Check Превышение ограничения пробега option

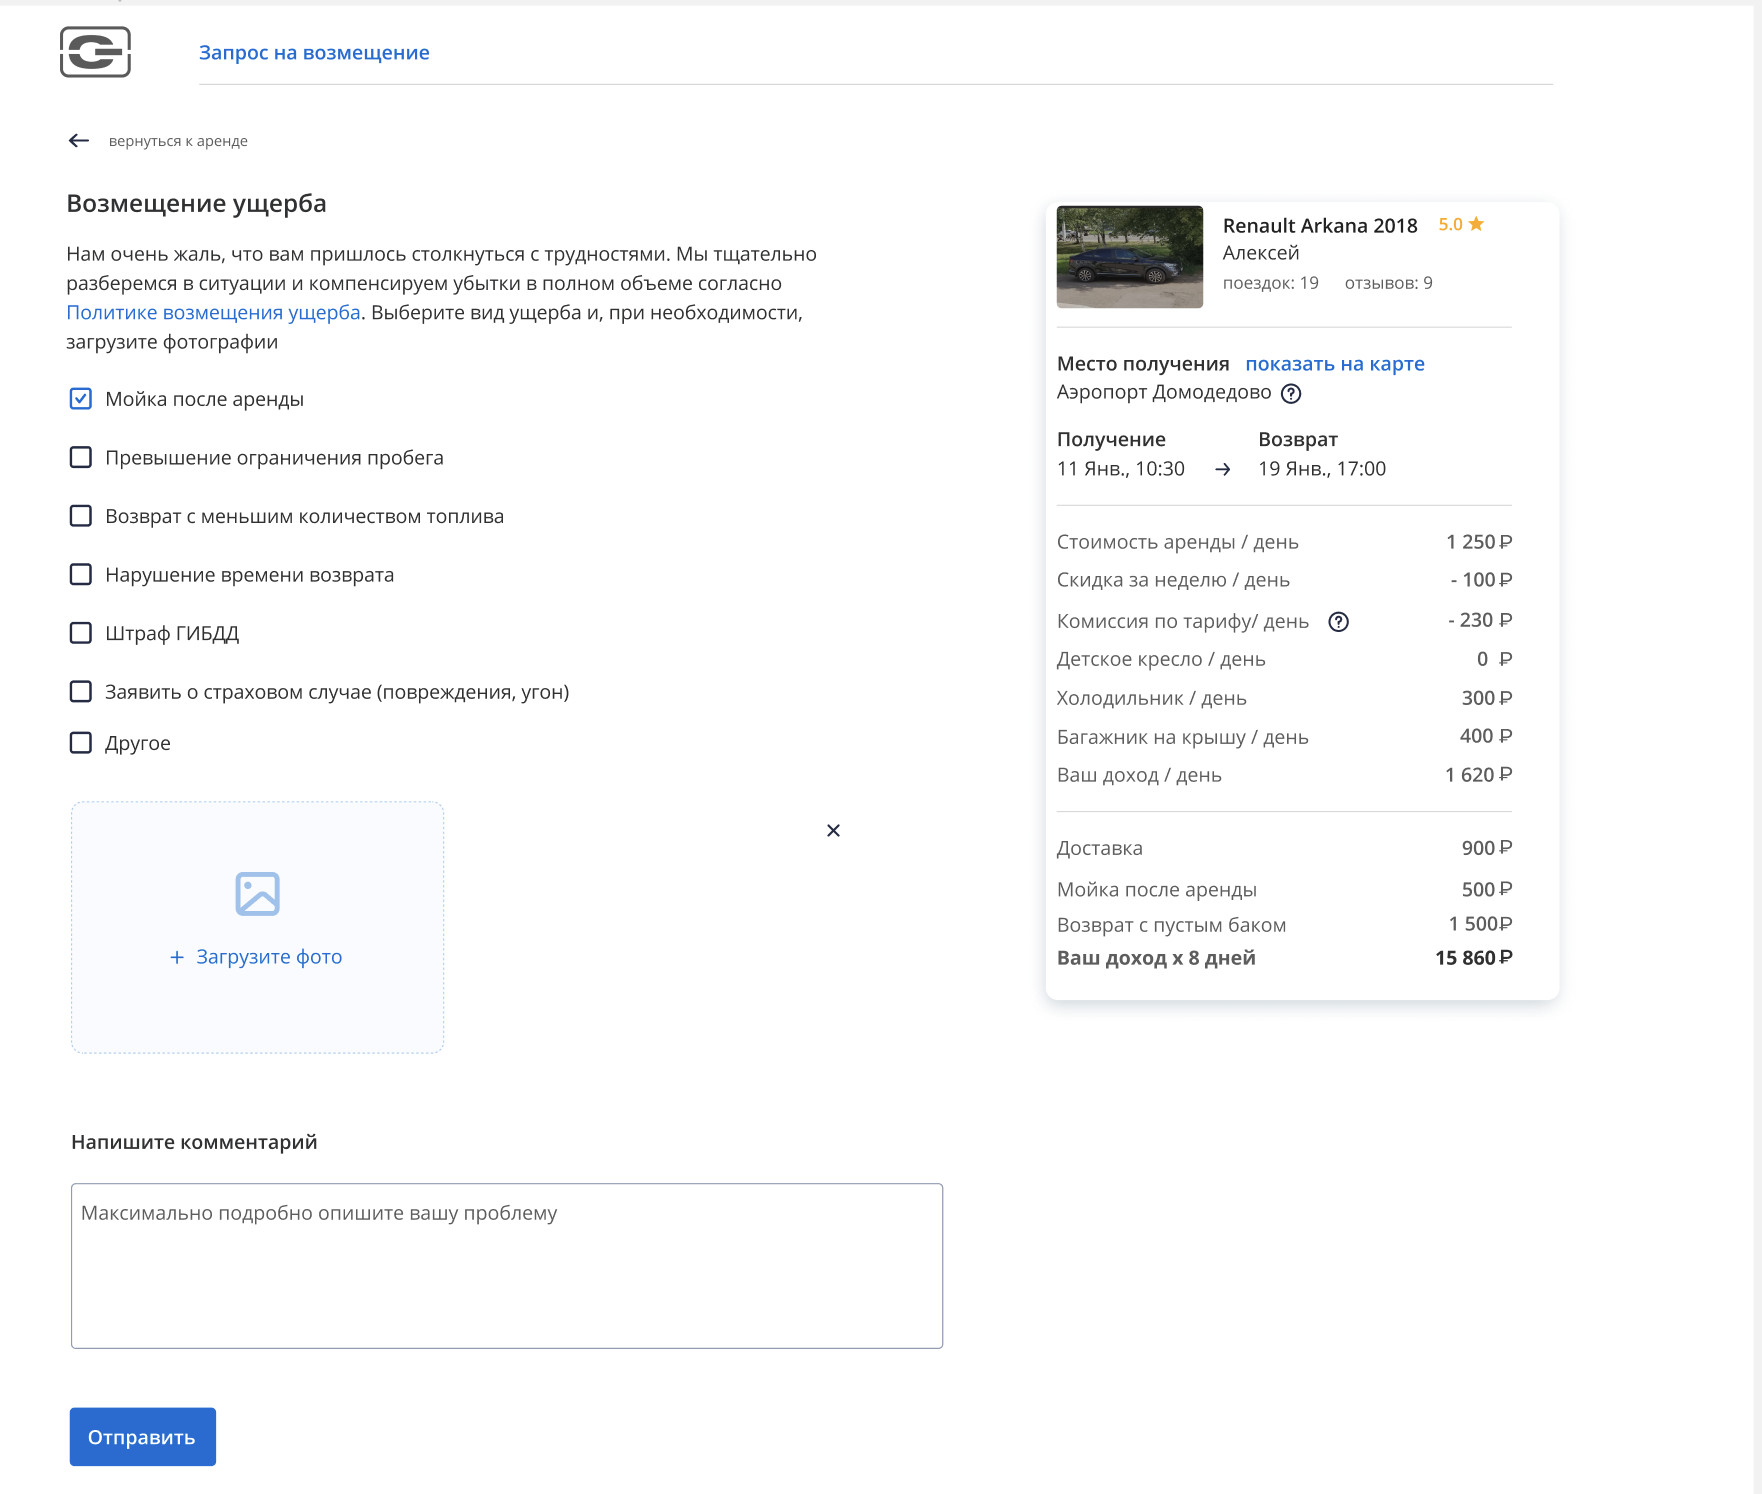tap(81, 458)
